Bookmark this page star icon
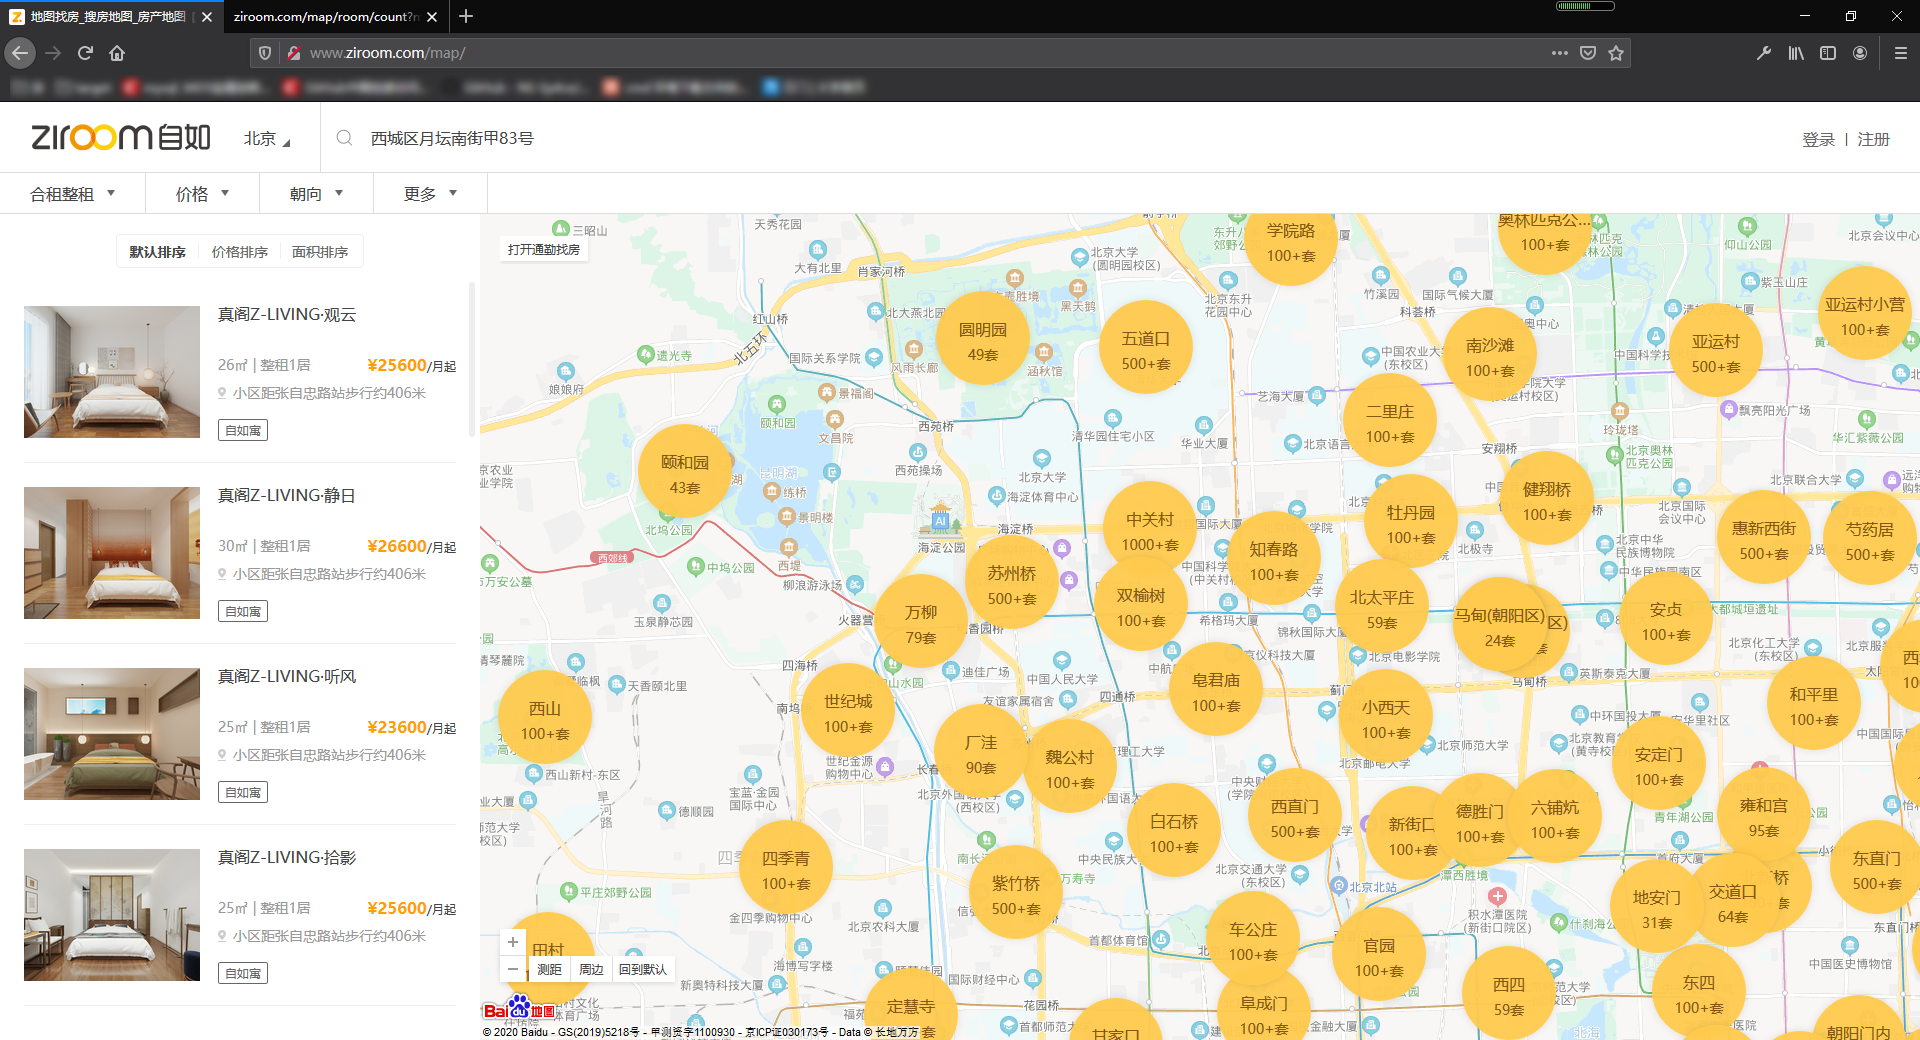The height and width of the screenshot is (1040, 1920). tap(1616, 53)
